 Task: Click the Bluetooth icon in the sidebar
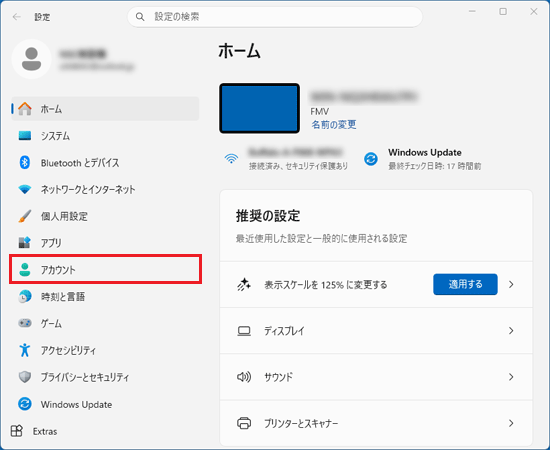pos(25,162)
